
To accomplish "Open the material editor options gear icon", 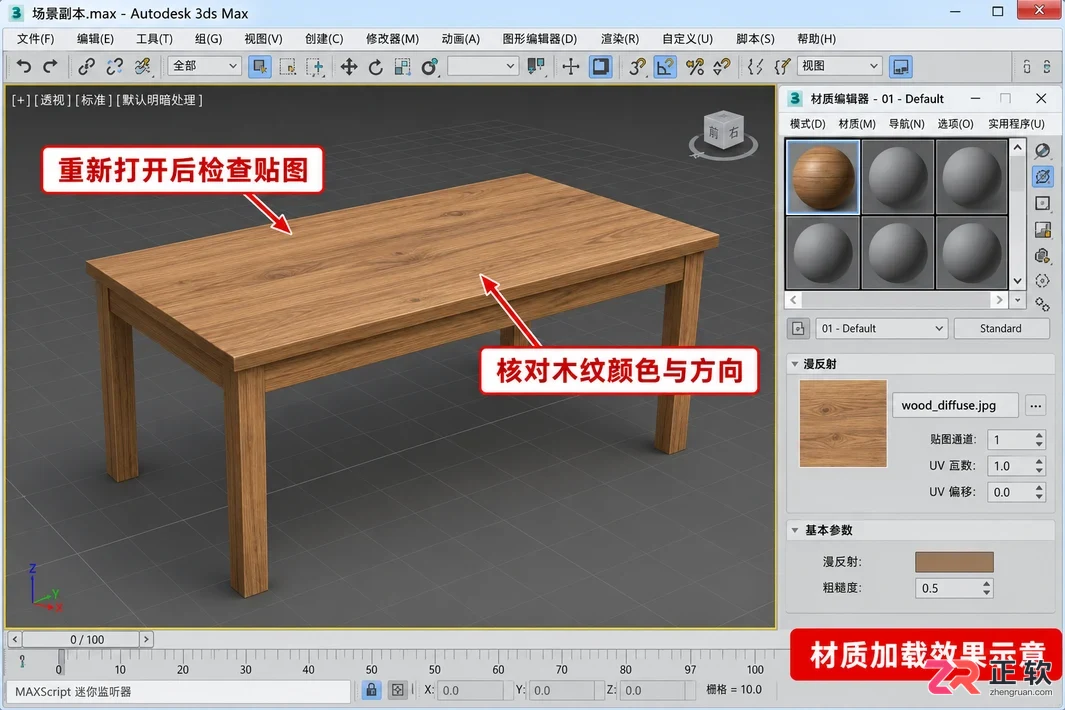I will (x=1042, y=280).
